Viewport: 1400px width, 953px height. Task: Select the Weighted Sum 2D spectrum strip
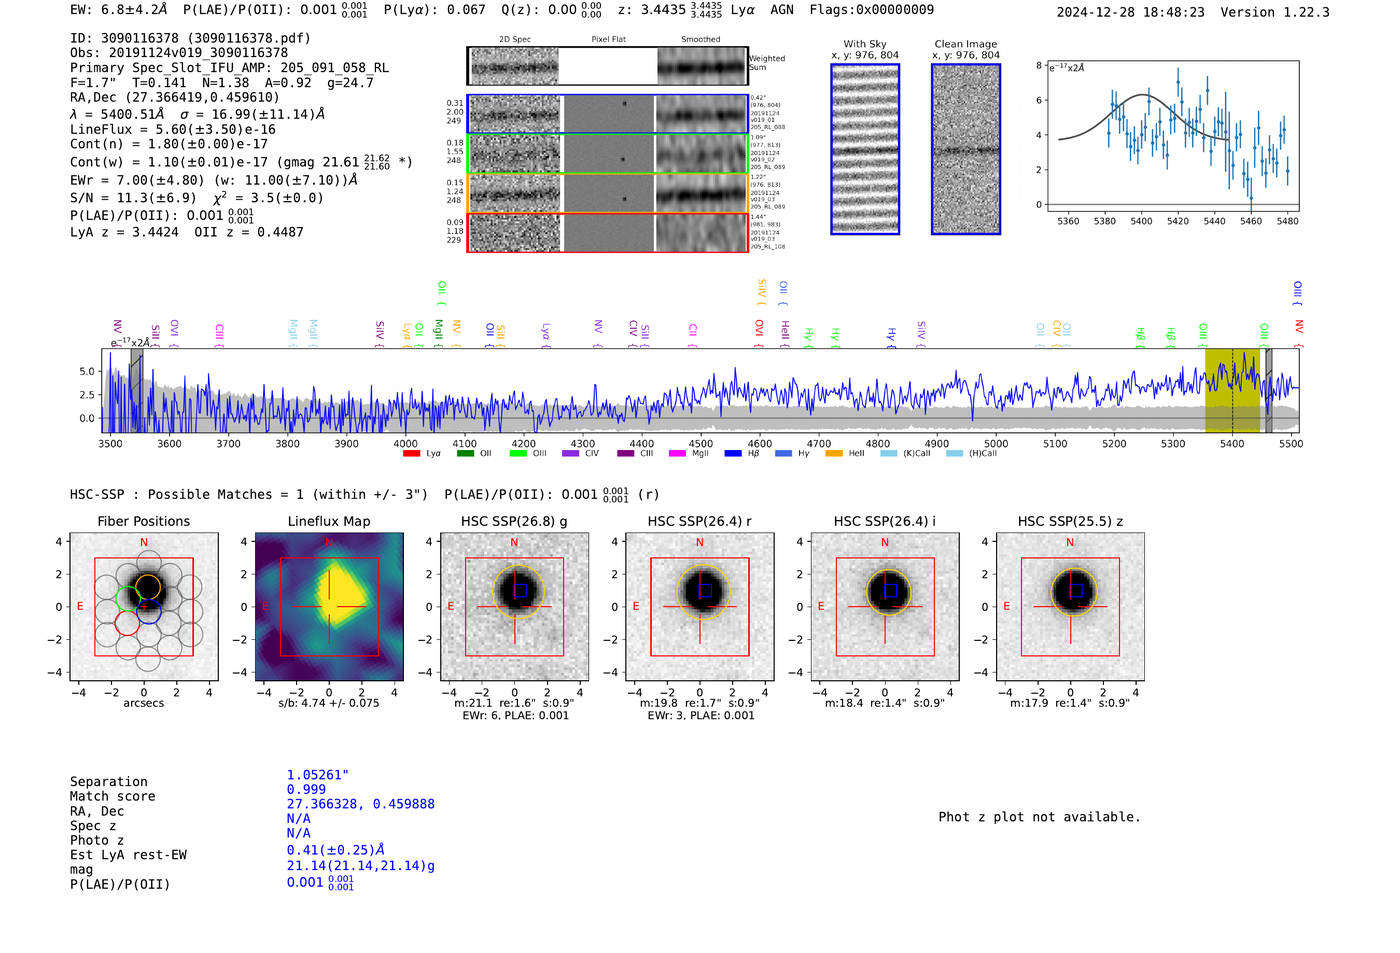click(607, 66)
